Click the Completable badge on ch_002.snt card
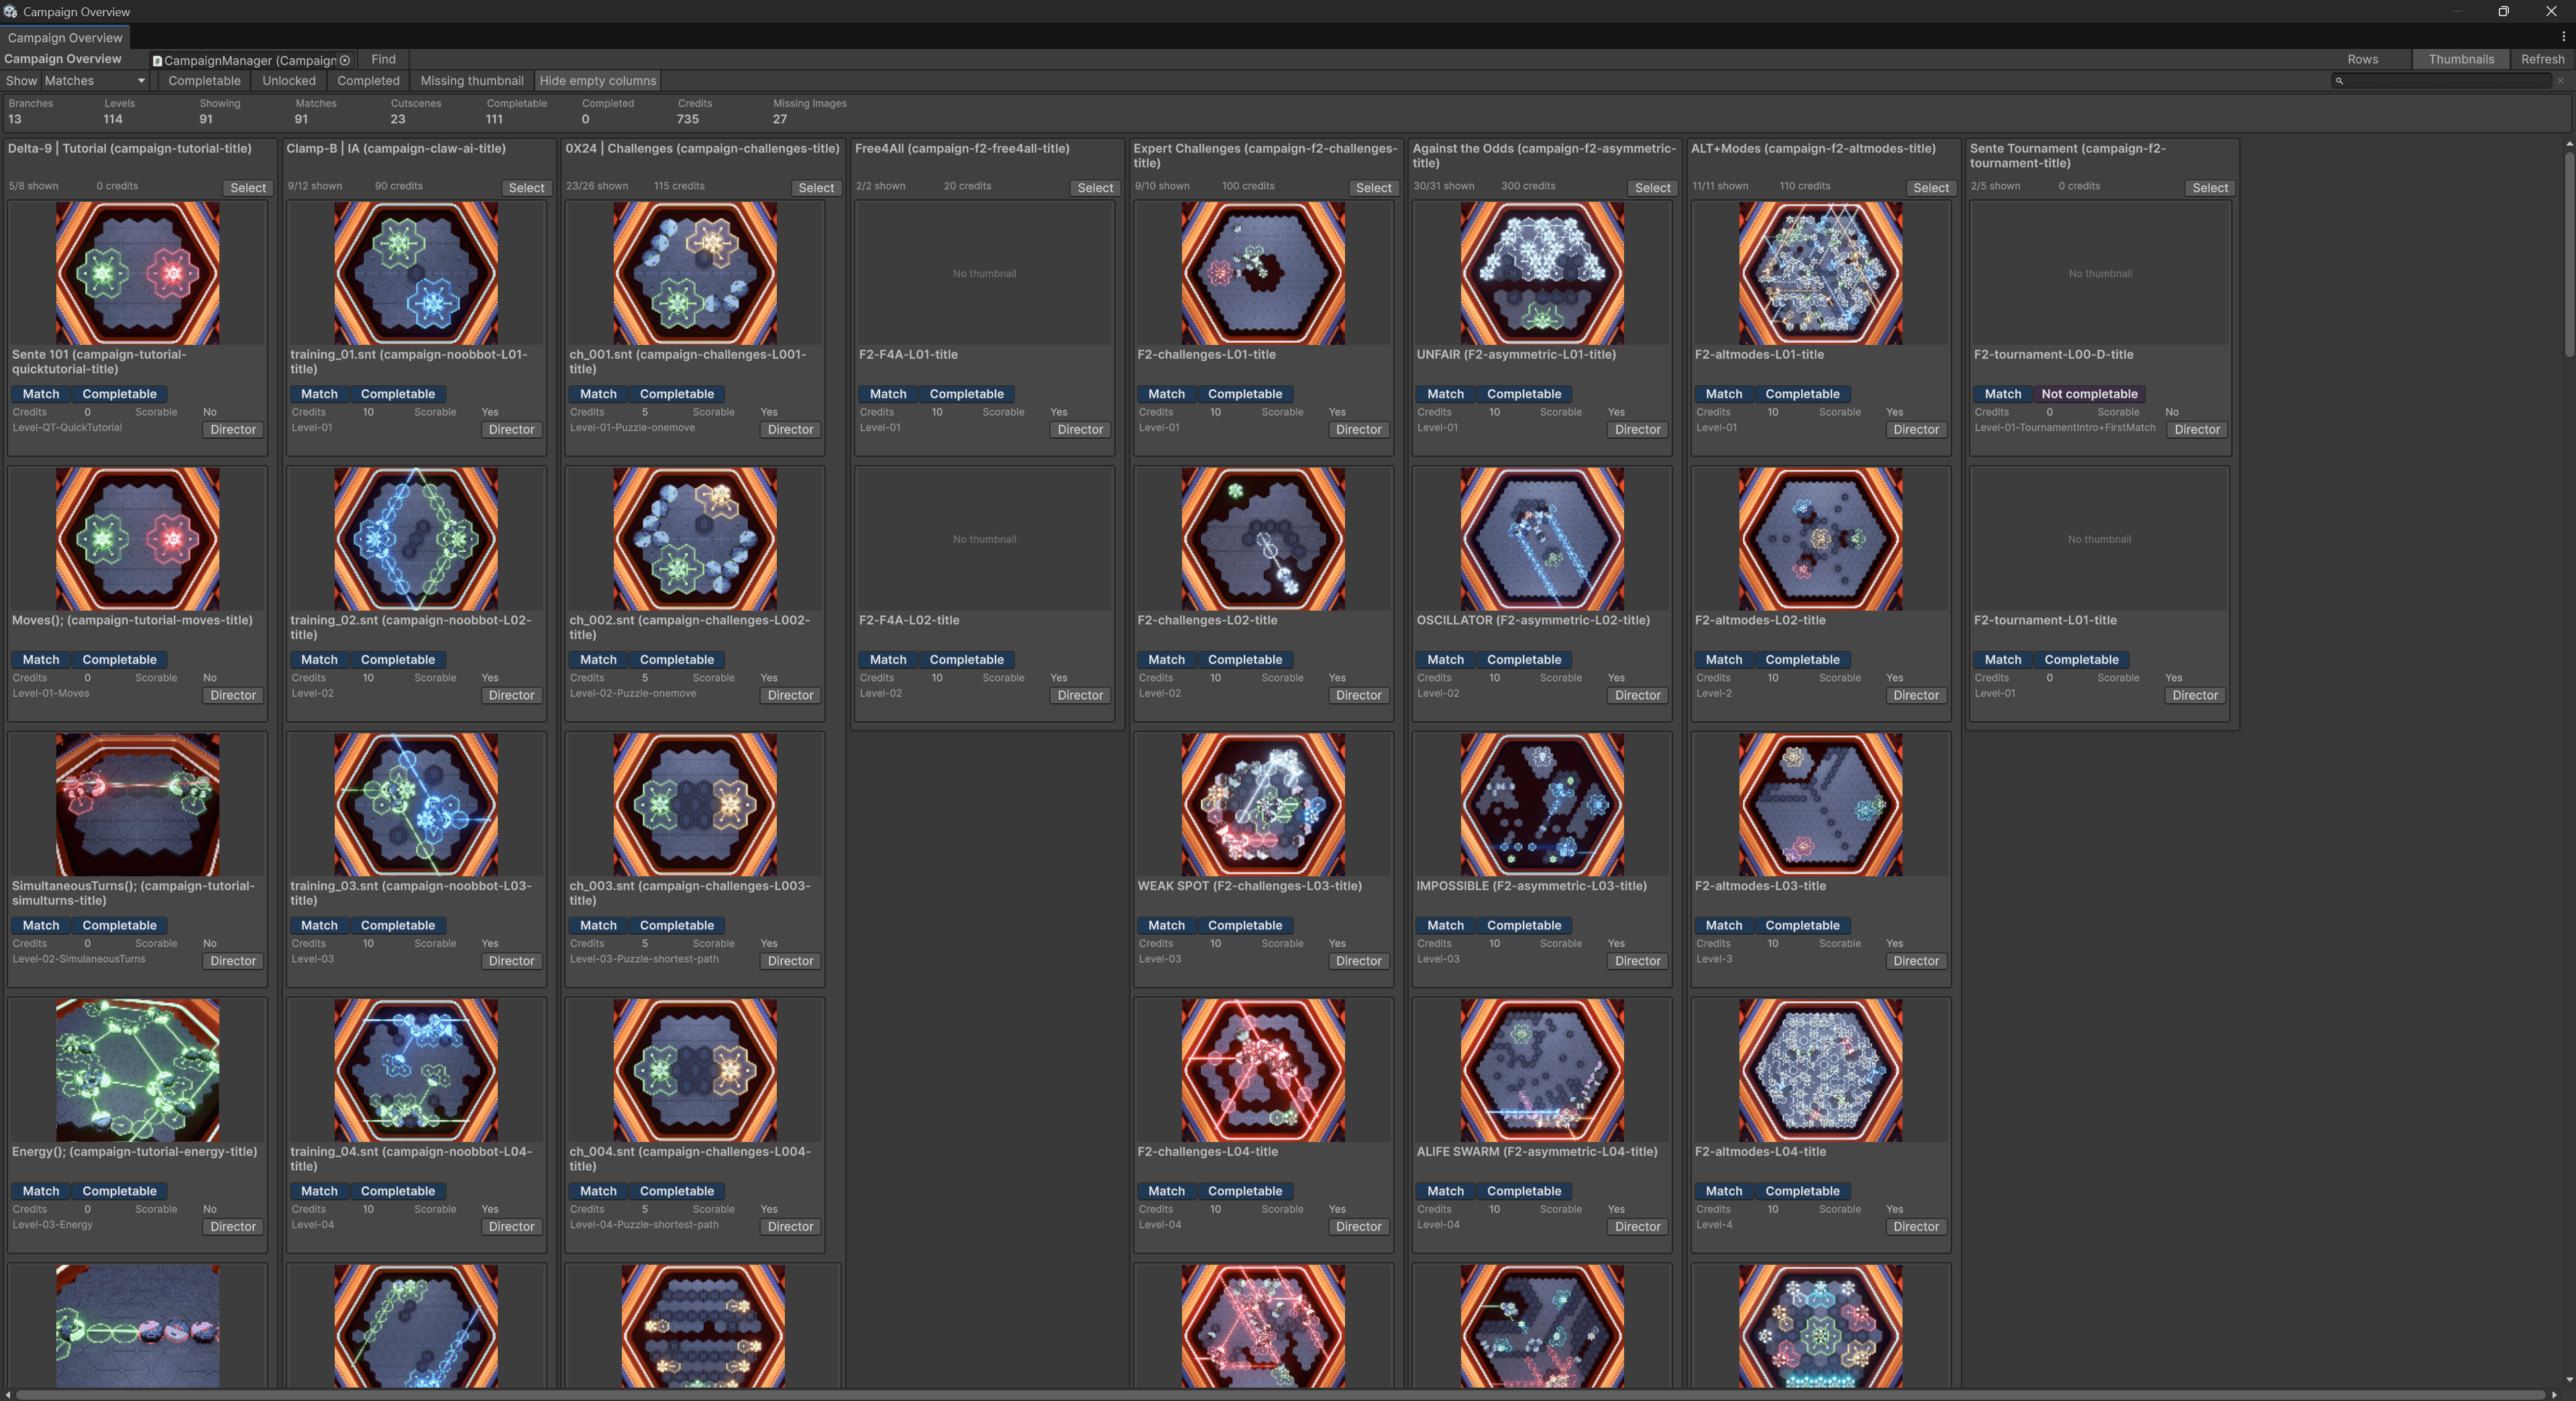Image resolution: width=2576 pixels, height=1401 pixels. 677,660
